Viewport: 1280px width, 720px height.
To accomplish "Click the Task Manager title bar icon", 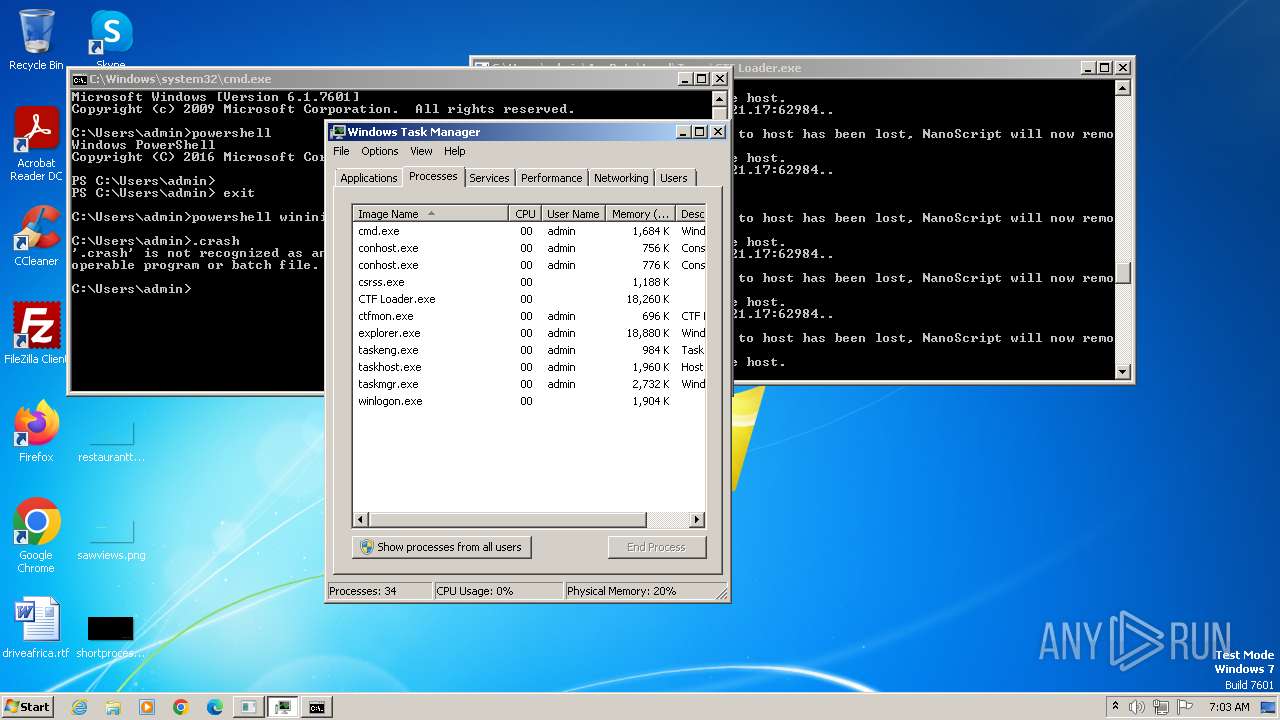I will [338, 132].
